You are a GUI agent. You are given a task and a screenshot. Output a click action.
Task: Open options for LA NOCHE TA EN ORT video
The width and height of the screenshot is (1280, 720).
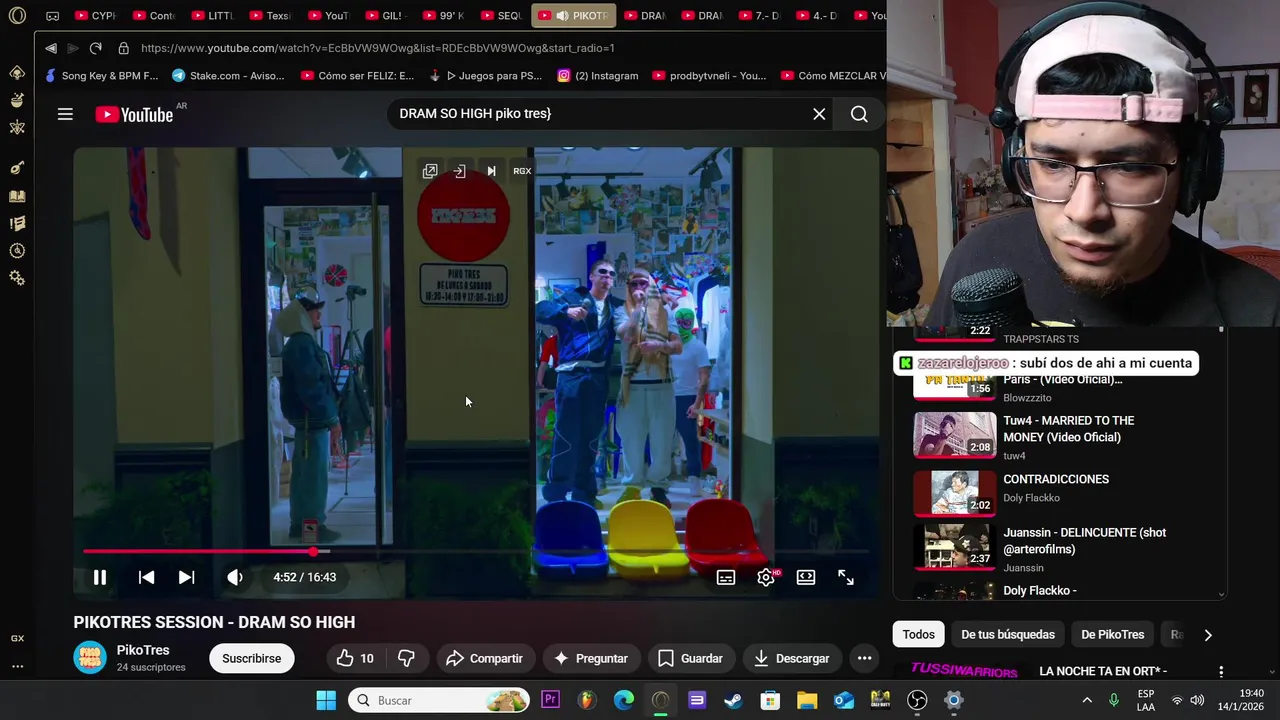pyautogui.click(x=1221, y=672)
